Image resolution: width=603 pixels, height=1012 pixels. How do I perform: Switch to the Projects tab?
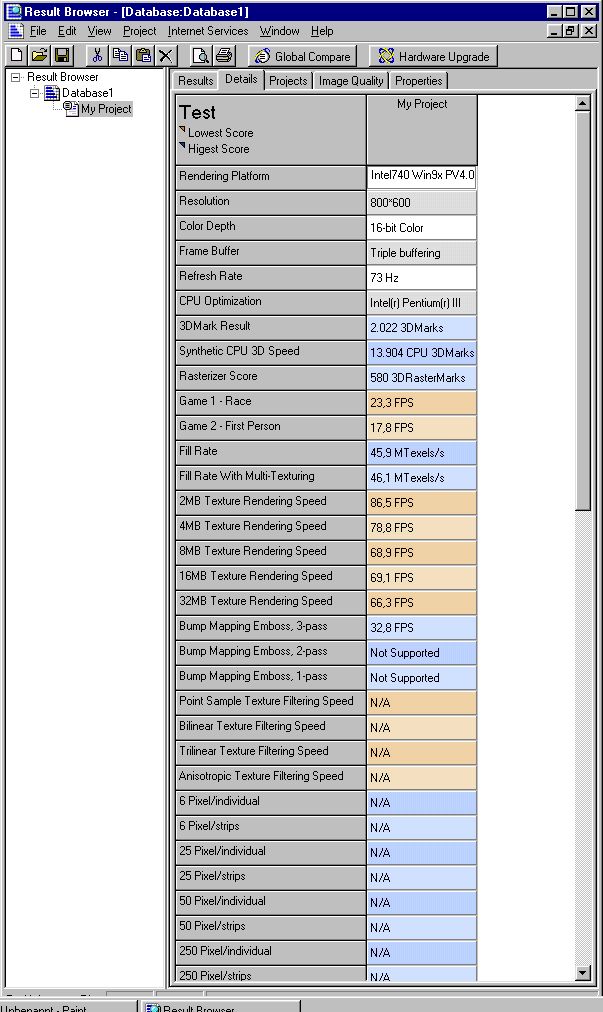click(288, 81)
